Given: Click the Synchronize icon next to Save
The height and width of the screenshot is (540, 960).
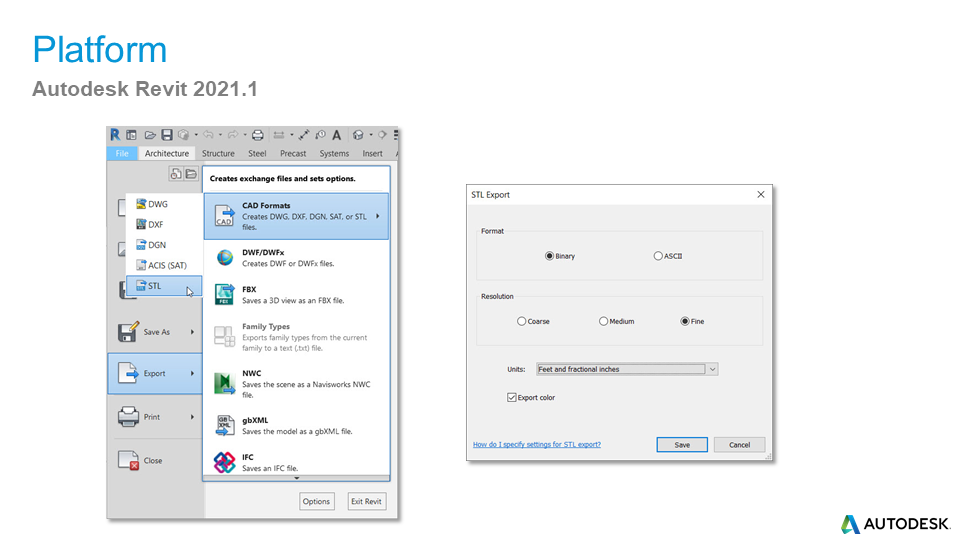Looking at the screenshot, I should [183, 135].
